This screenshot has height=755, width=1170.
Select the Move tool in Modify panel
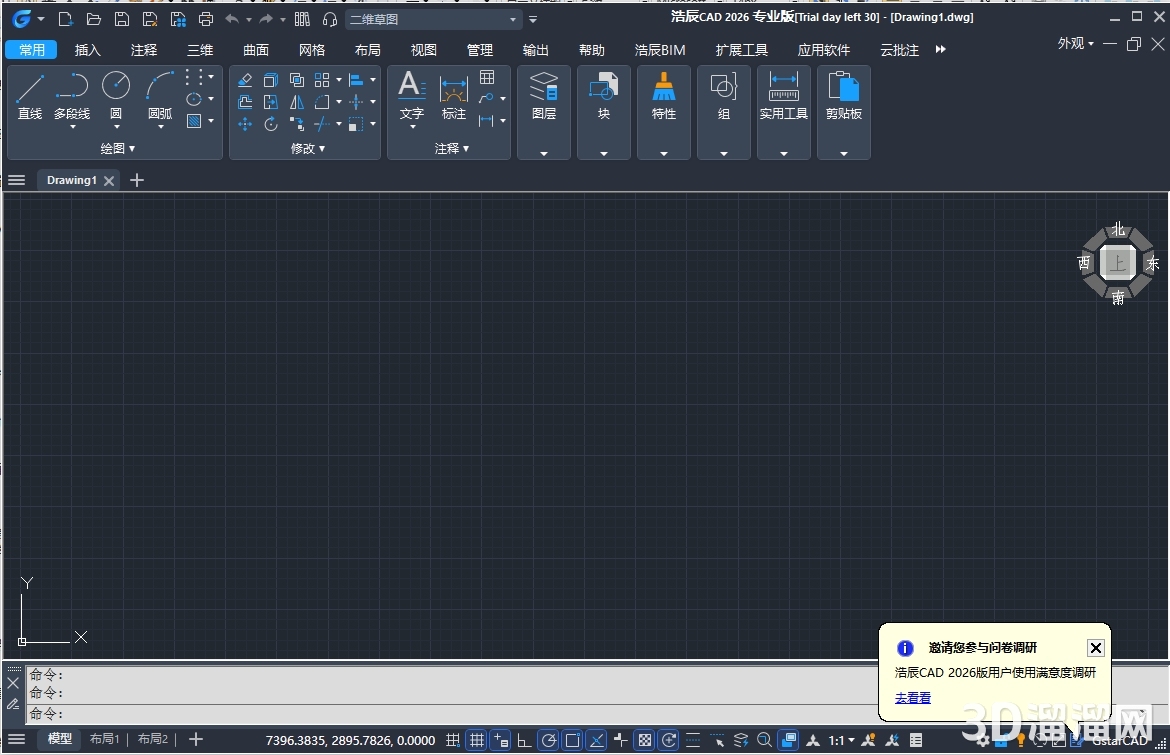coord(245,124)
